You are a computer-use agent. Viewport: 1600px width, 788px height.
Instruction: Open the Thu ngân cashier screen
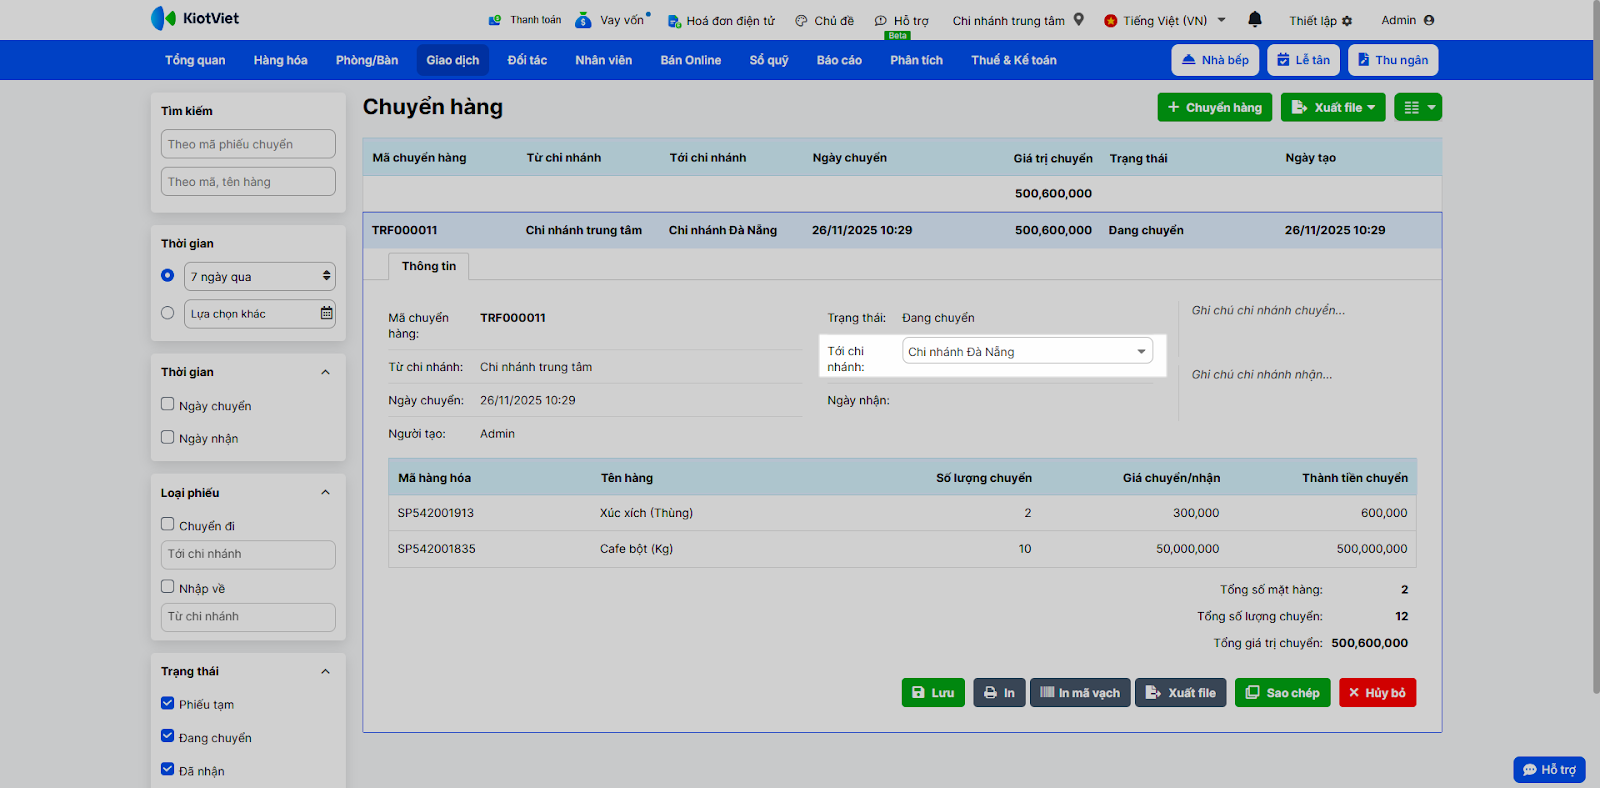pyautogui.click(x=1393, y=60)
